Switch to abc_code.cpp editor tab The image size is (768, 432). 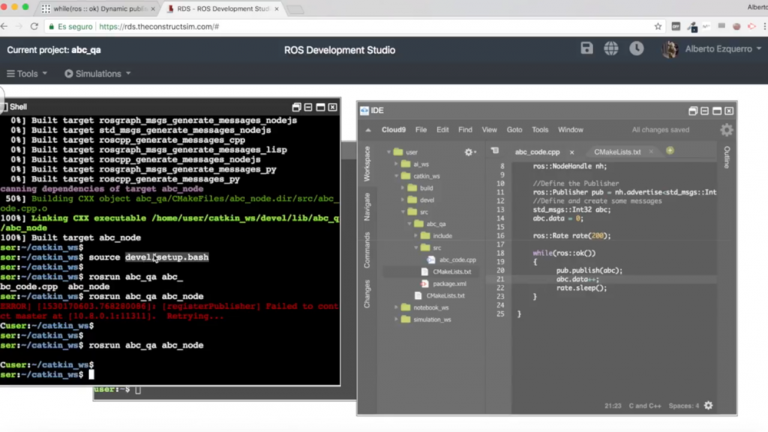(x=537, y=152)
